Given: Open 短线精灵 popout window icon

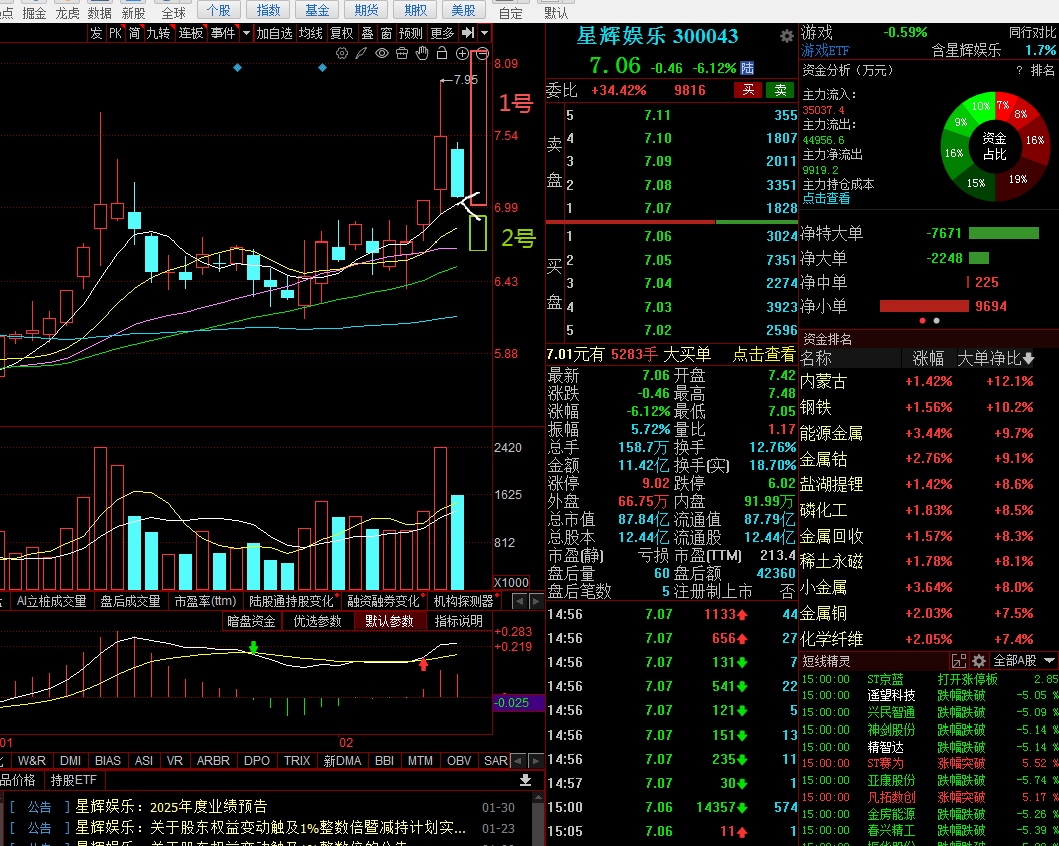Looking at the screenshot, I should 958,661.
